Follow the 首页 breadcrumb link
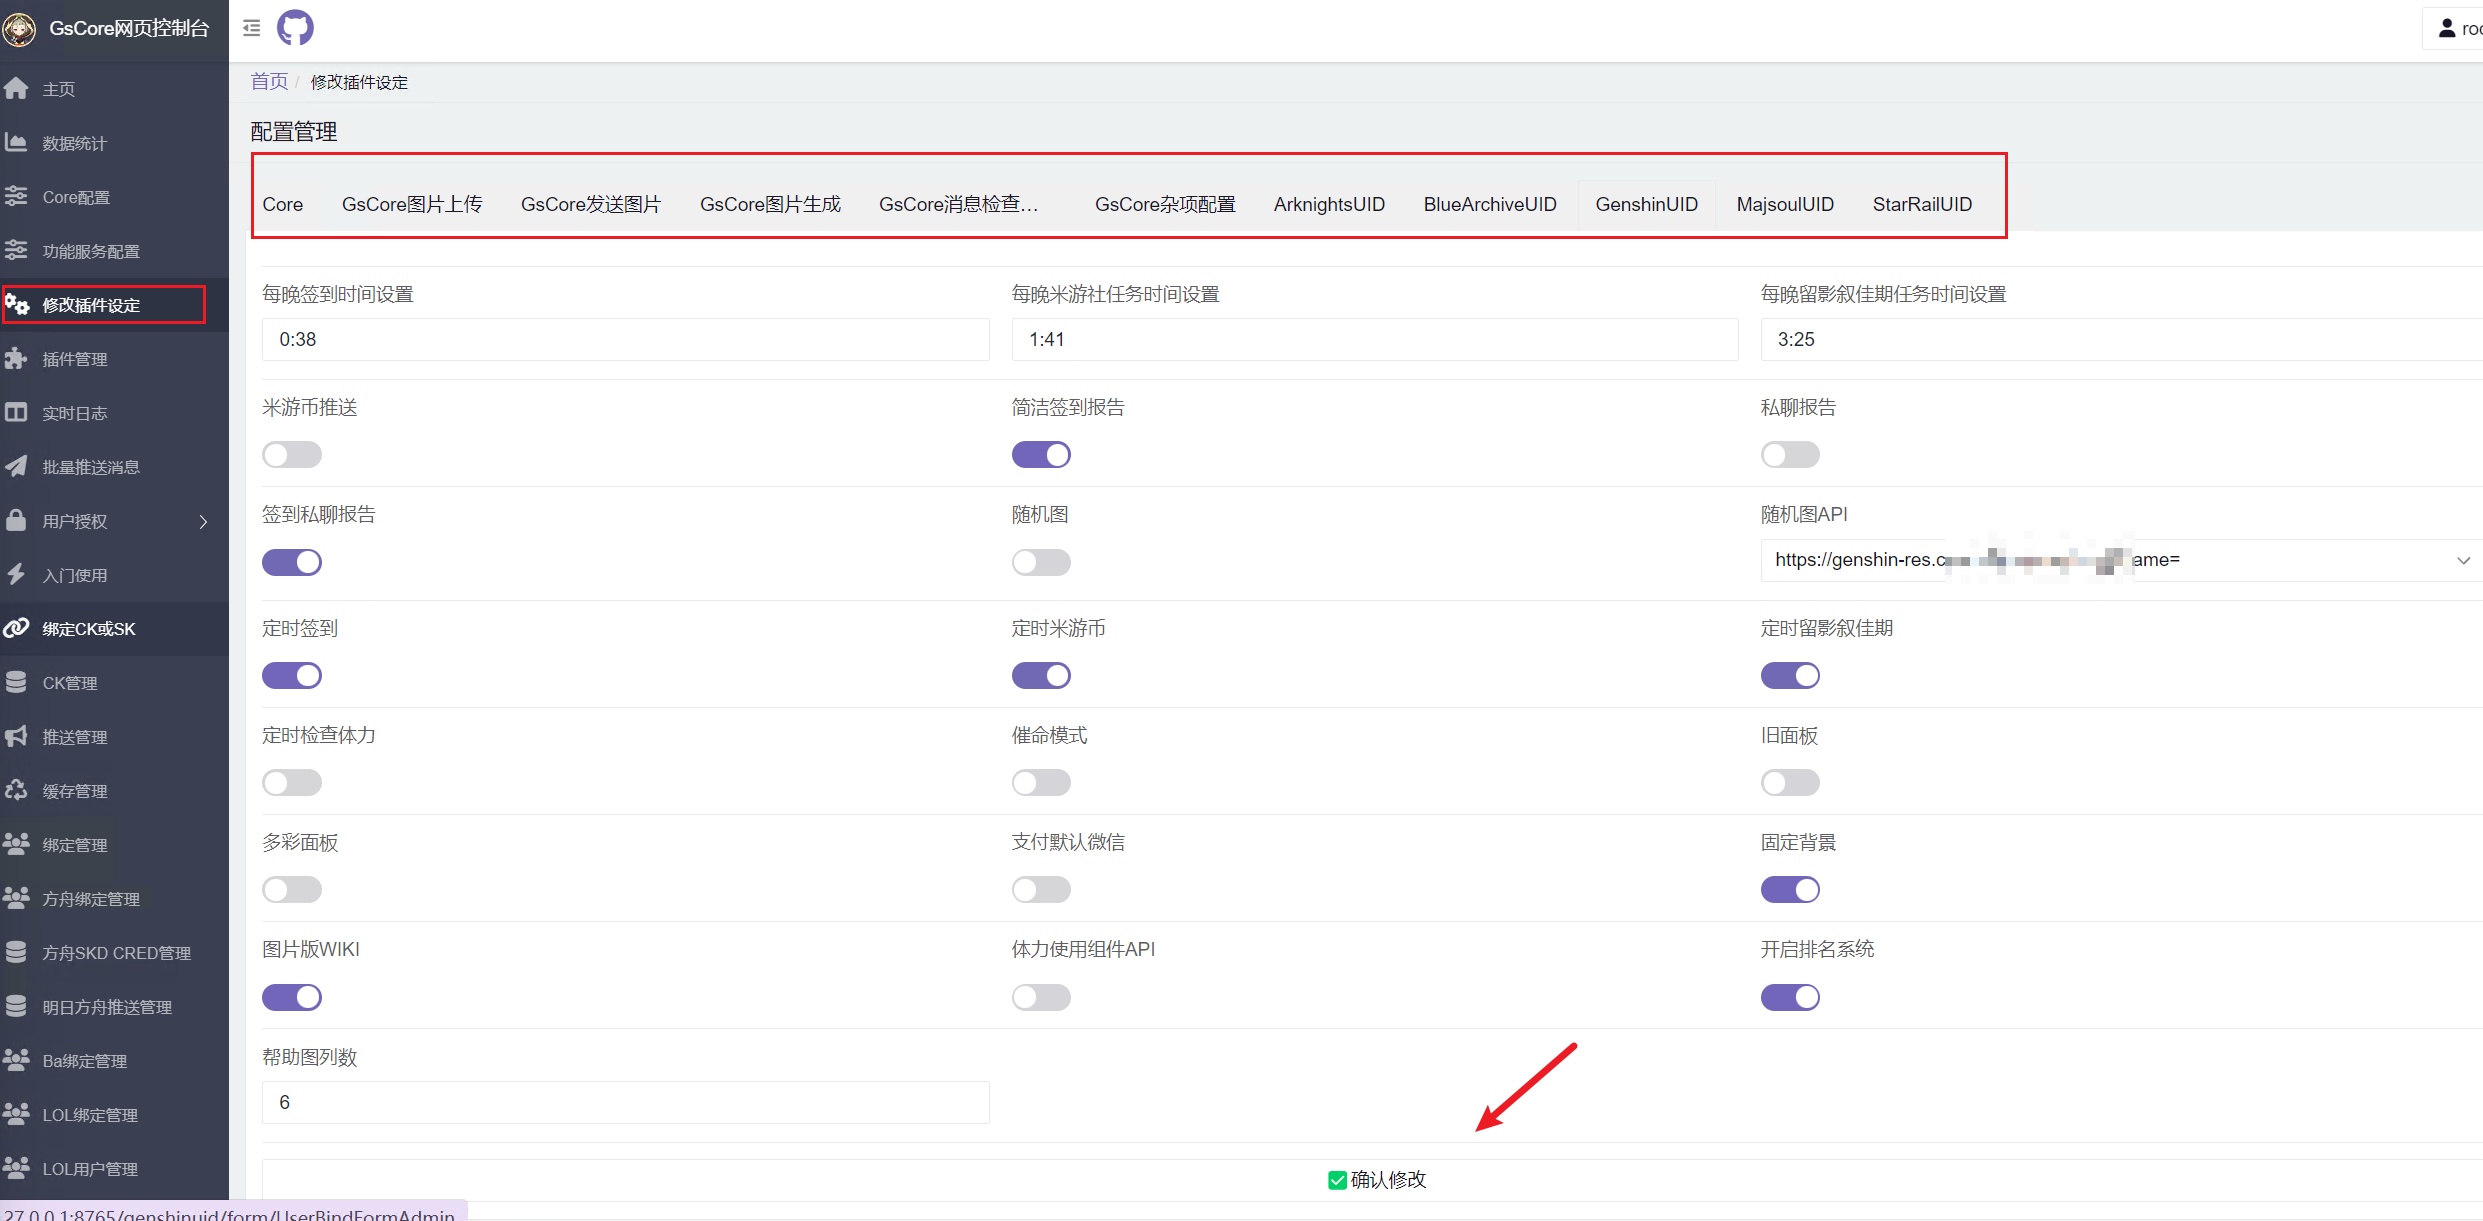Viewport: 2483px width, 1221px height. (x=269, y=81)
